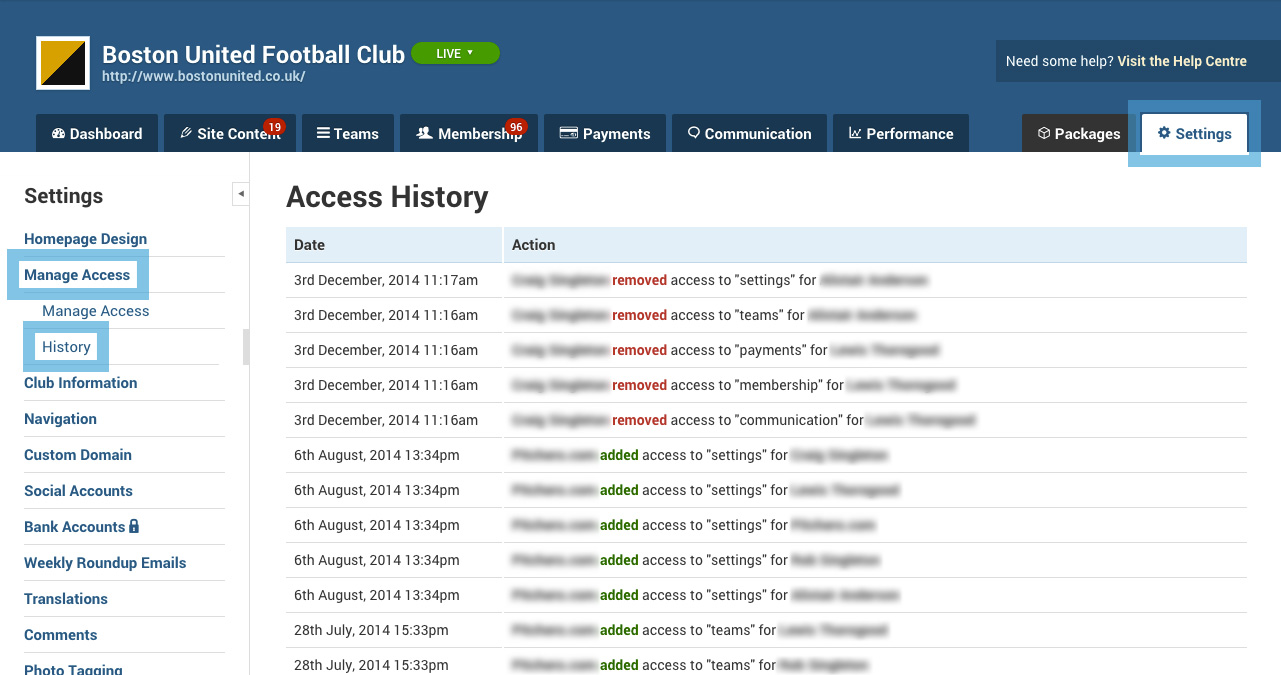Click the Date column header
Screen dimensions: 1281x675
tap(394, 245)
